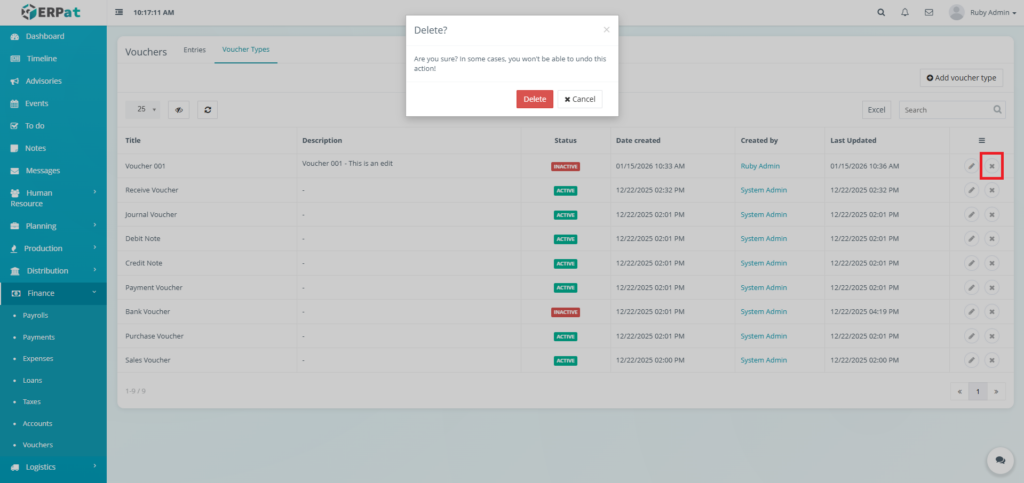This screenshot has height=483, width=1024.
Task: Open the mail envelope icon in header
Action: coord(929,13)
